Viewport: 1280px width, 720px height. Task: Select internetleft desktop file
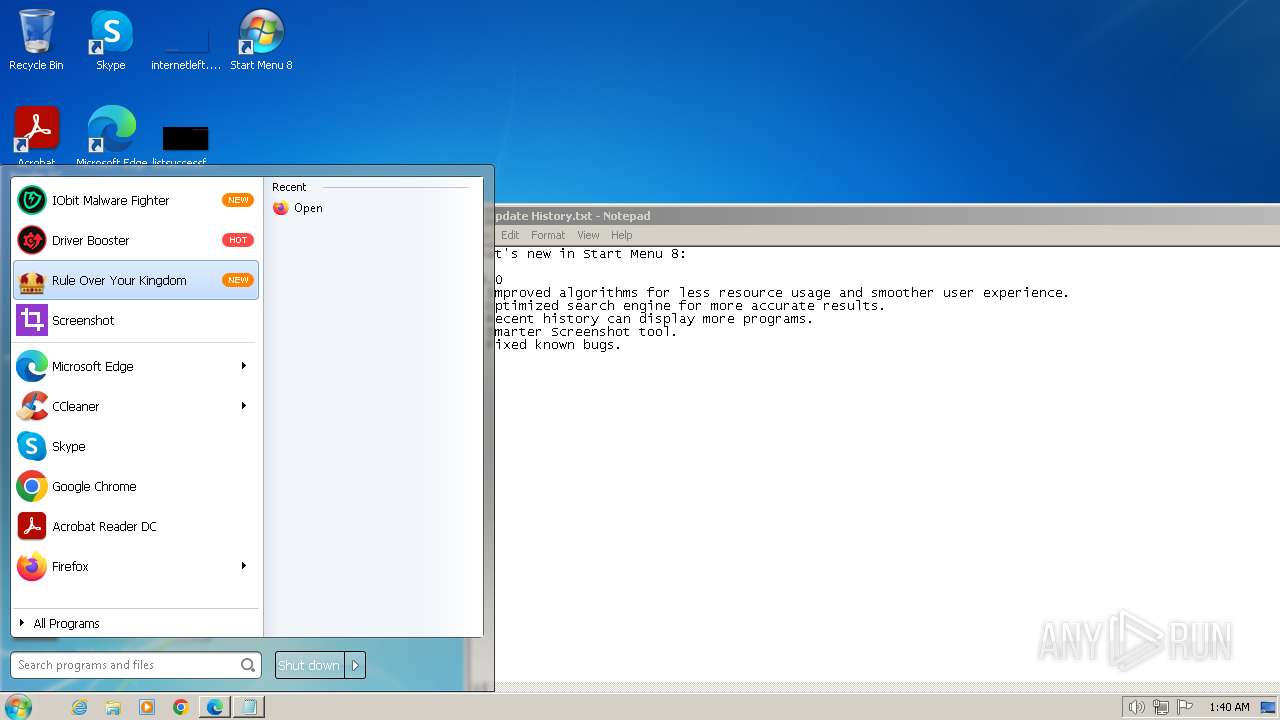pyautogui.click(x=186, y=45)
